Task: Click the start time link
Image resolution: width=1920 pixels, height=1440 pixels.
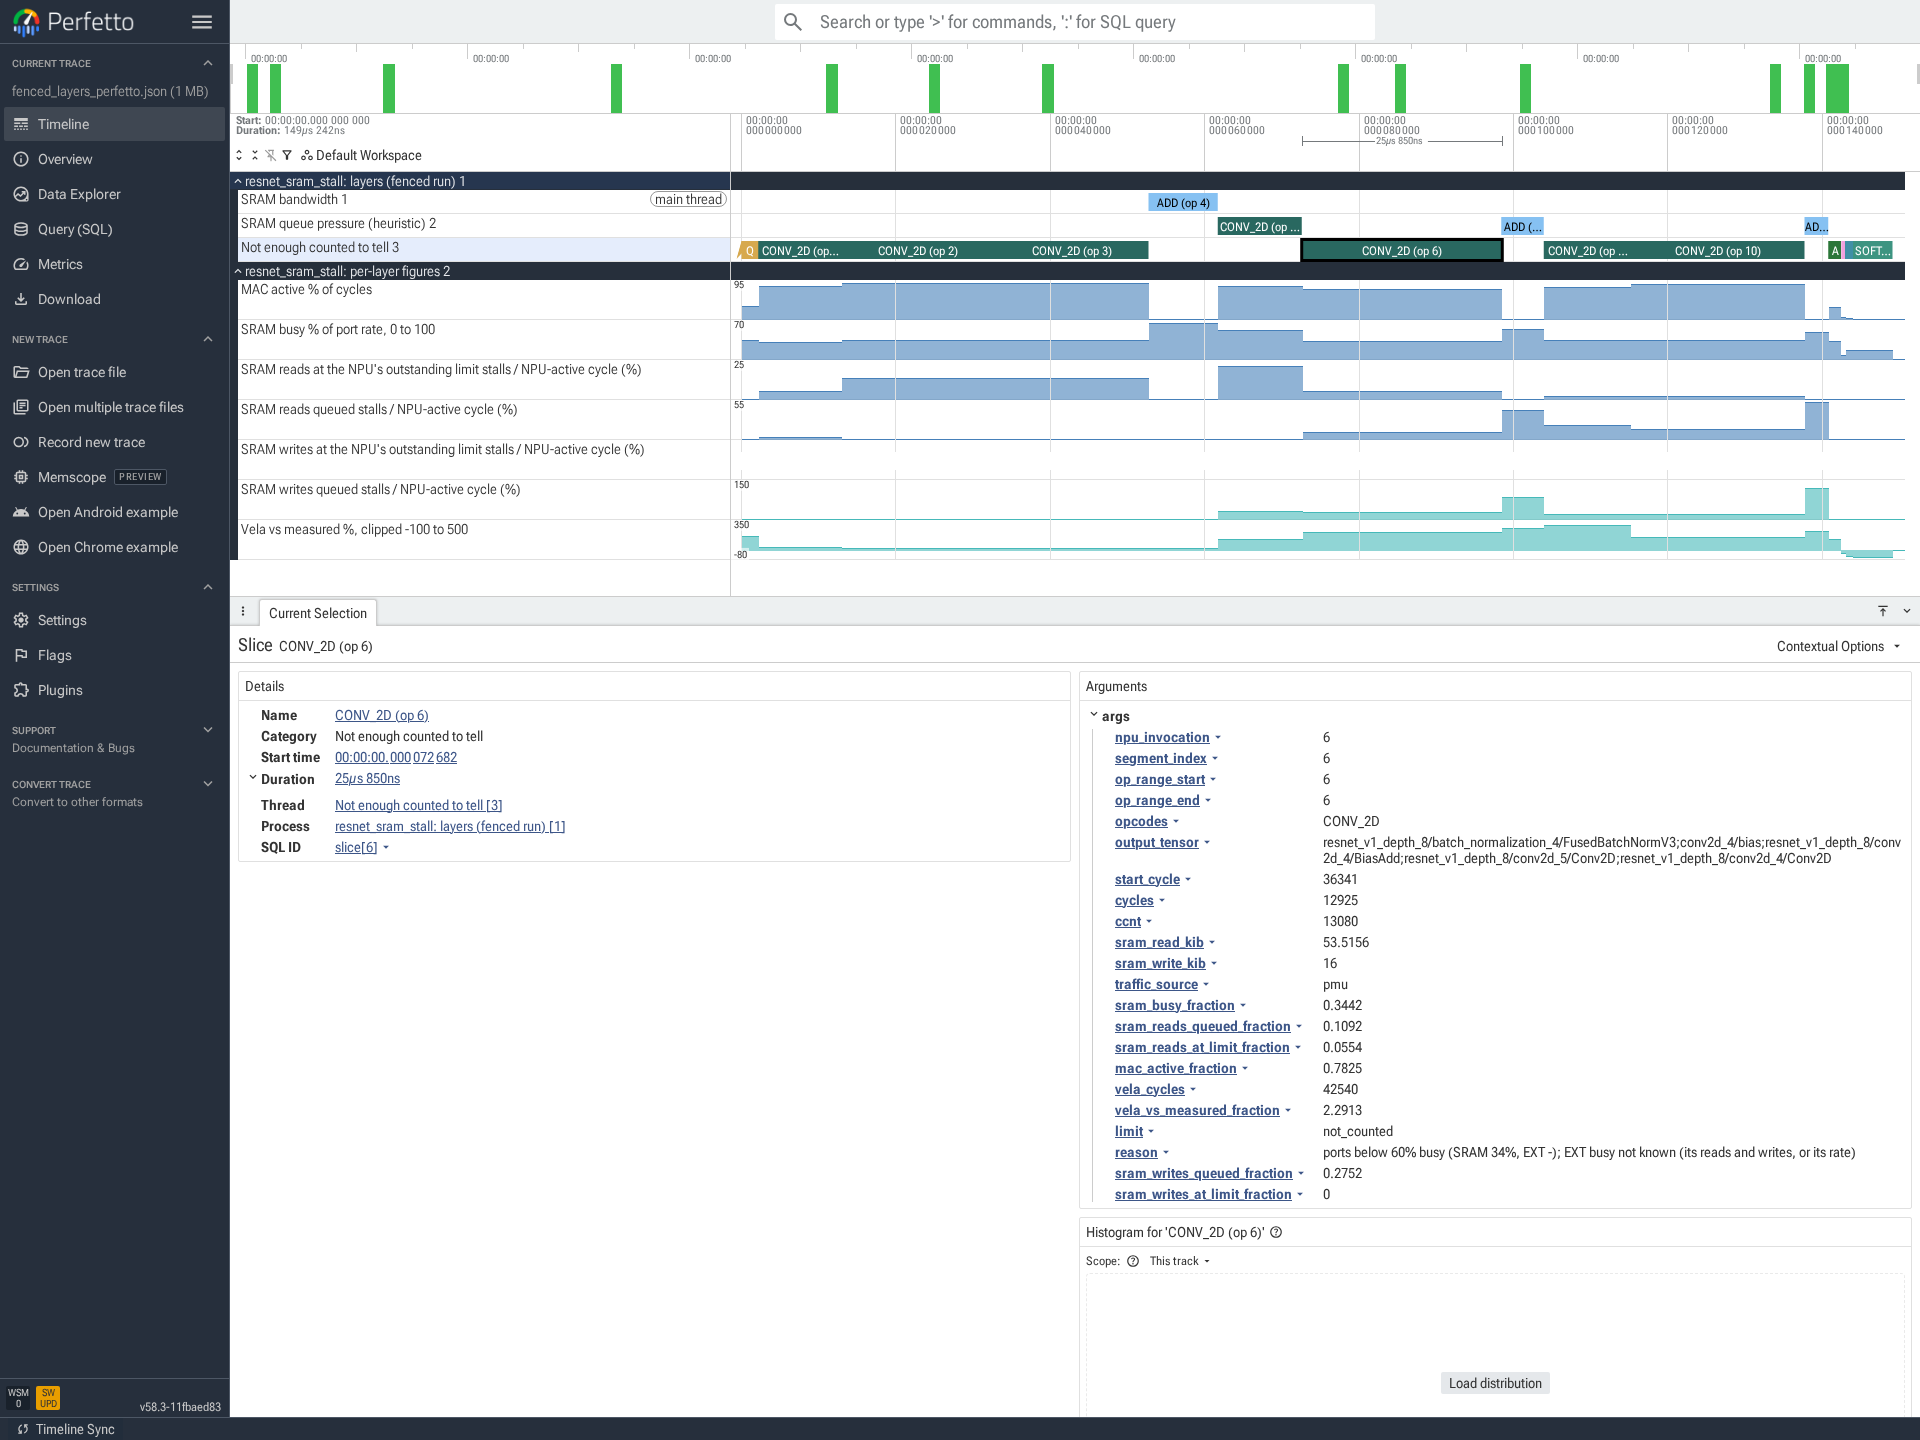Action: (396, 757)
